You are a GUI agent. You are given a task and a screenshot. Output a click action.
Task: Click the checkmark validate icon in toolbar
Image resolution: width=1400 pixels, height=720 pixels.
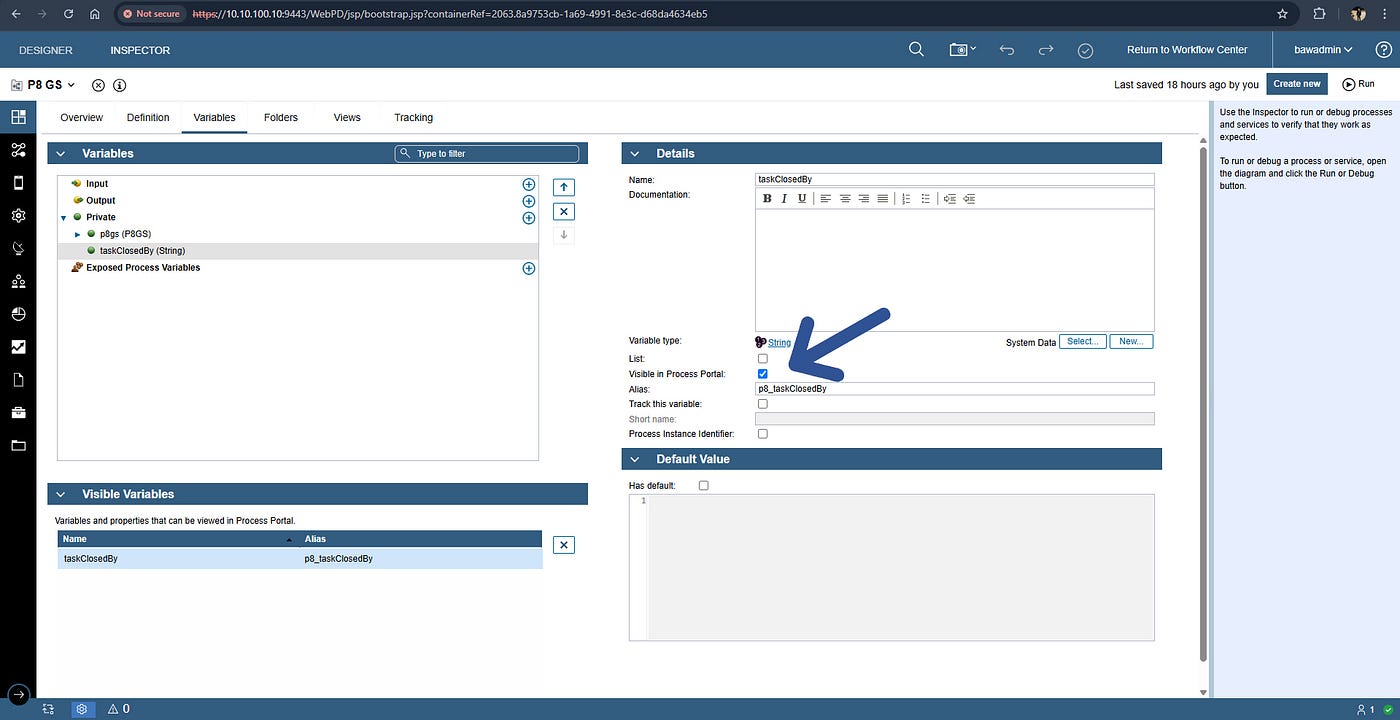(1086, 50)
